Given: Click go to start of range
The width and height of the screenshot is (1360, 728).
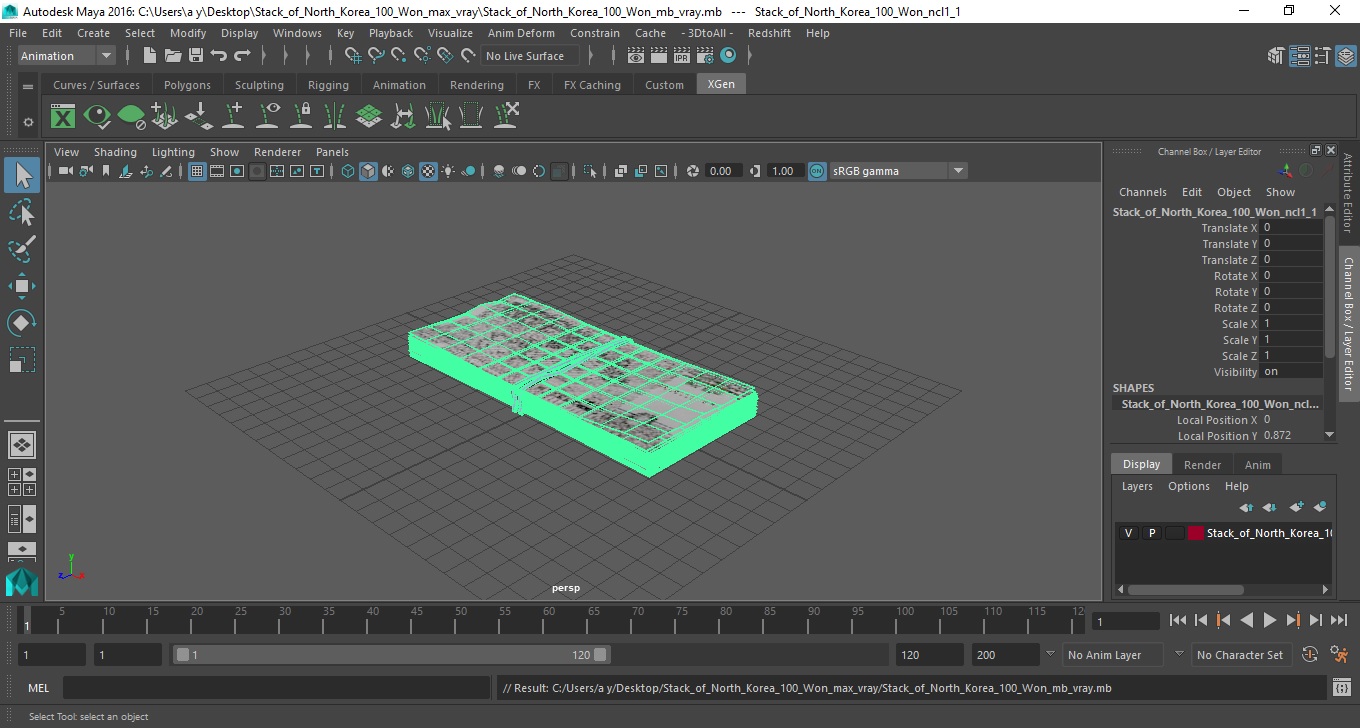Looking at the screenshot, I should point(1178,621).
